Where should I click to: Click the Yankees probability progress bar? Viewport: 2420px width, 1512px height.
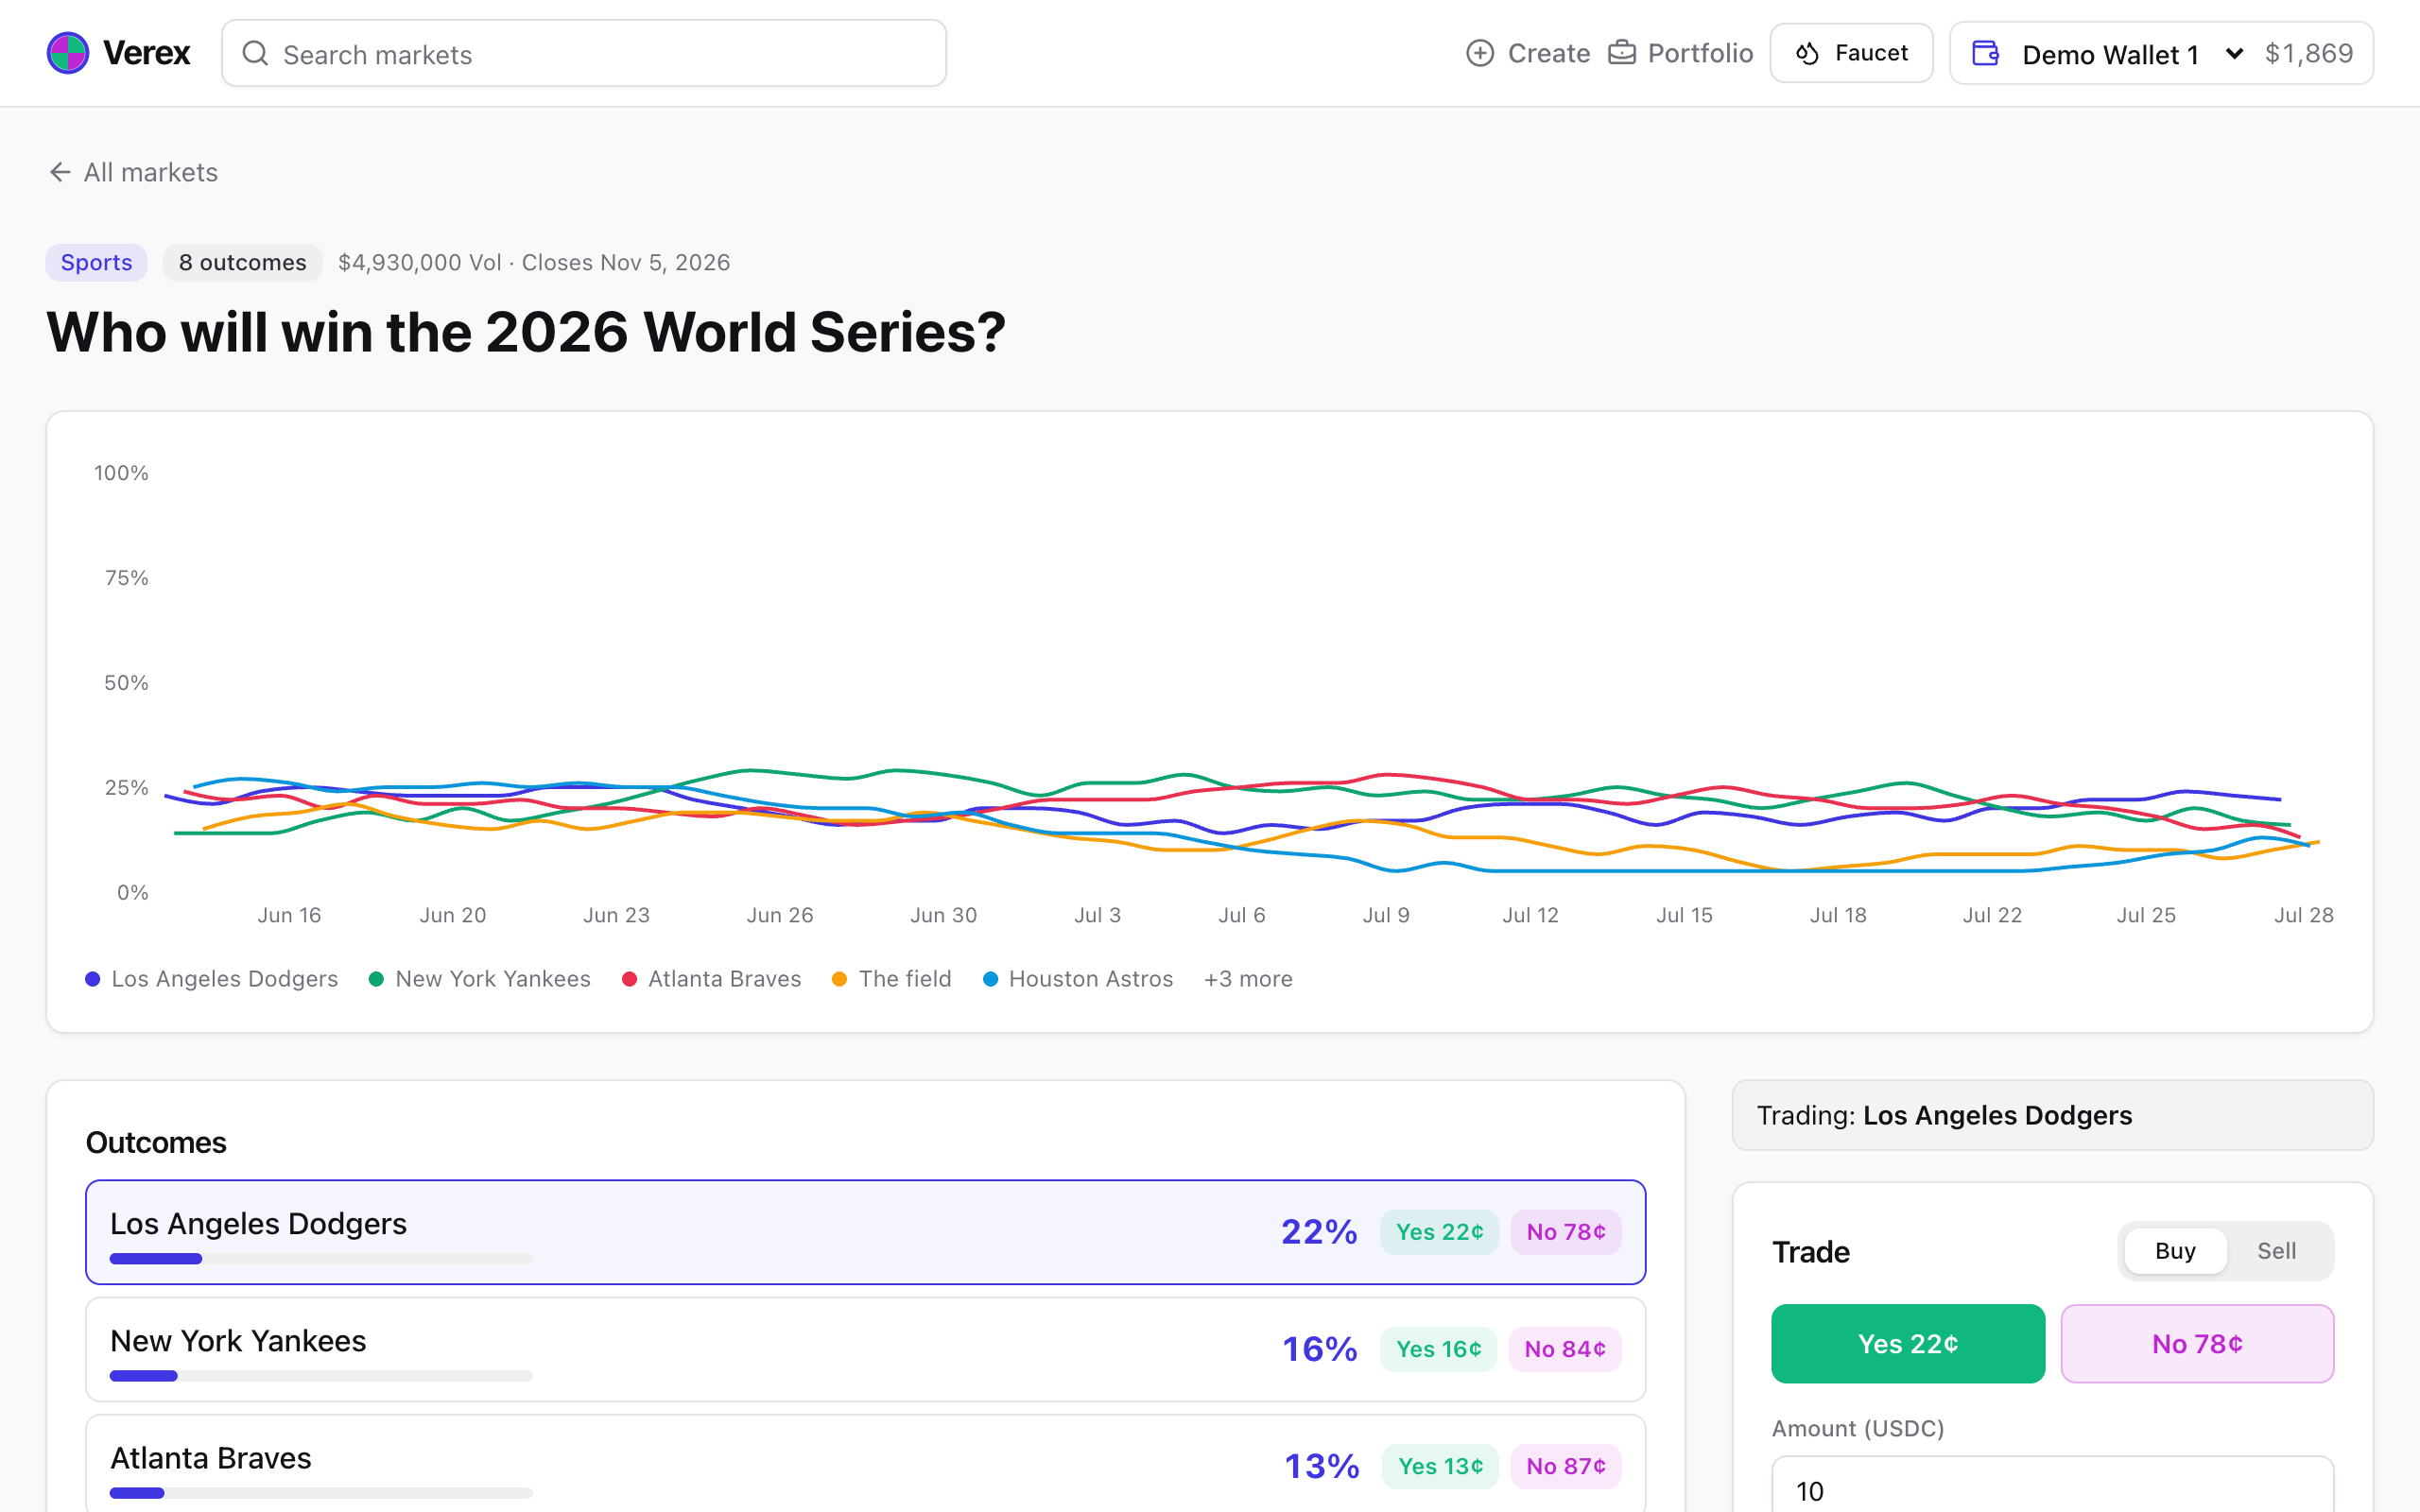[321, 1376]
